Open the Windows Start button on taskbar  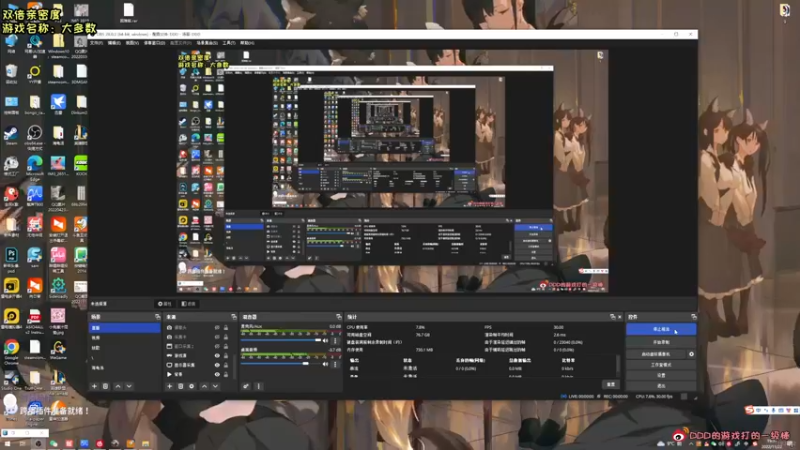coord(6,443)
